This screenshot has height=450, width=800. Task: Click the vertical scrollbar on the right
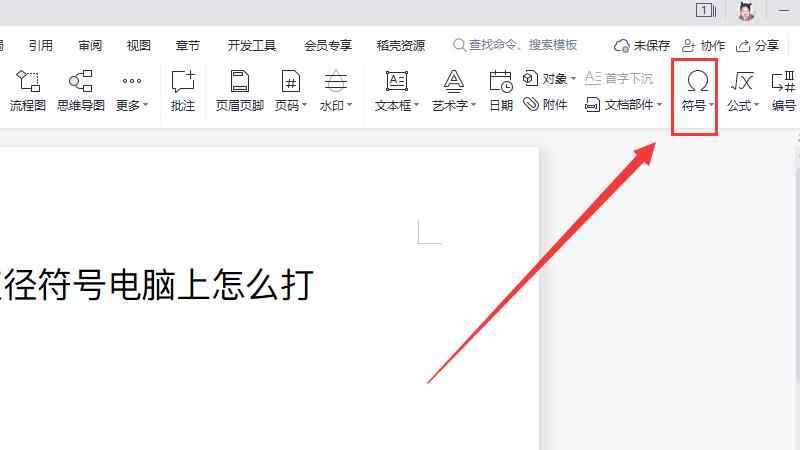point(797,276)
